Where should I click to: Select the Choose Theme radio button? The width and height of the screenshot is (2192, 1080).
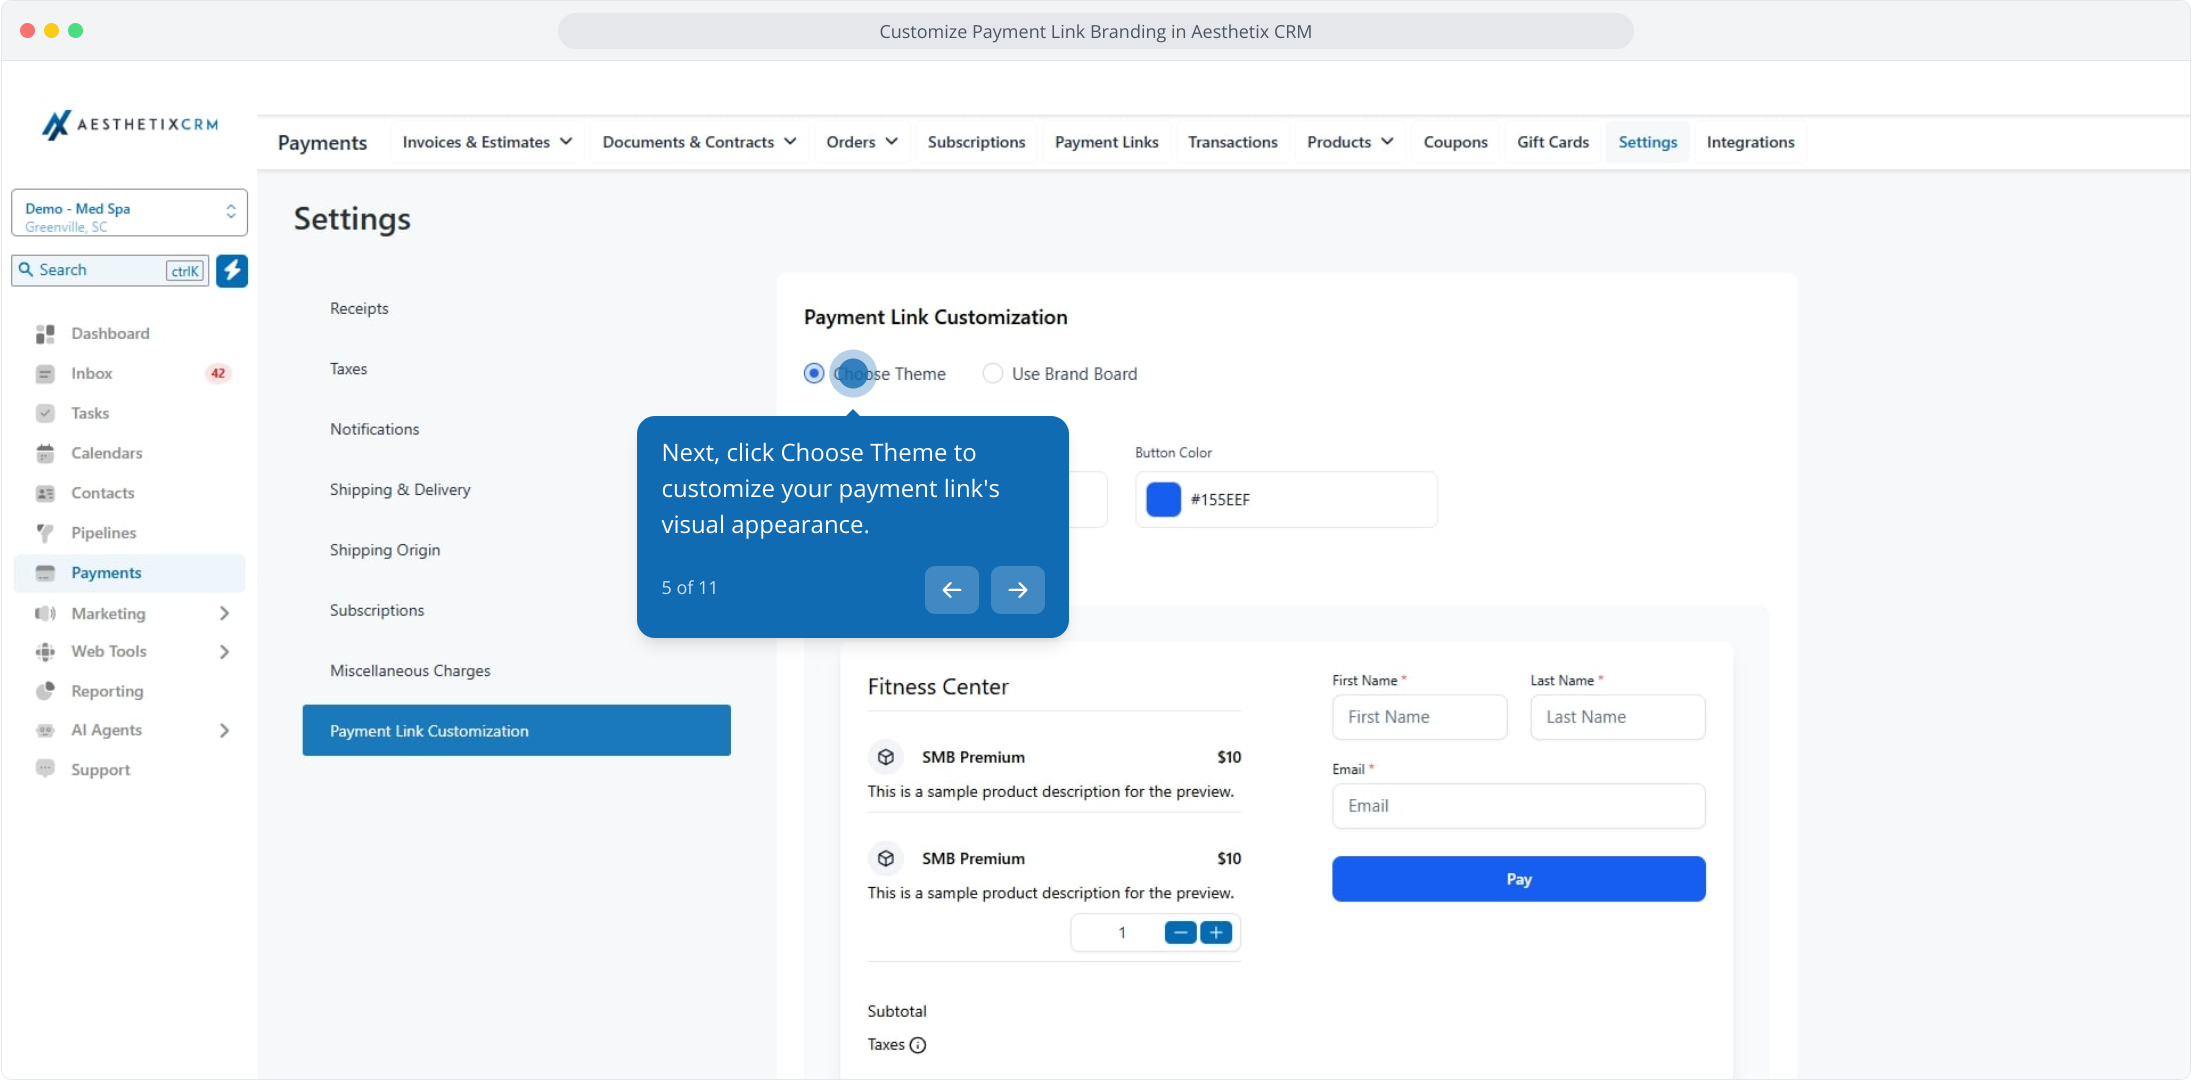[814, 373]
